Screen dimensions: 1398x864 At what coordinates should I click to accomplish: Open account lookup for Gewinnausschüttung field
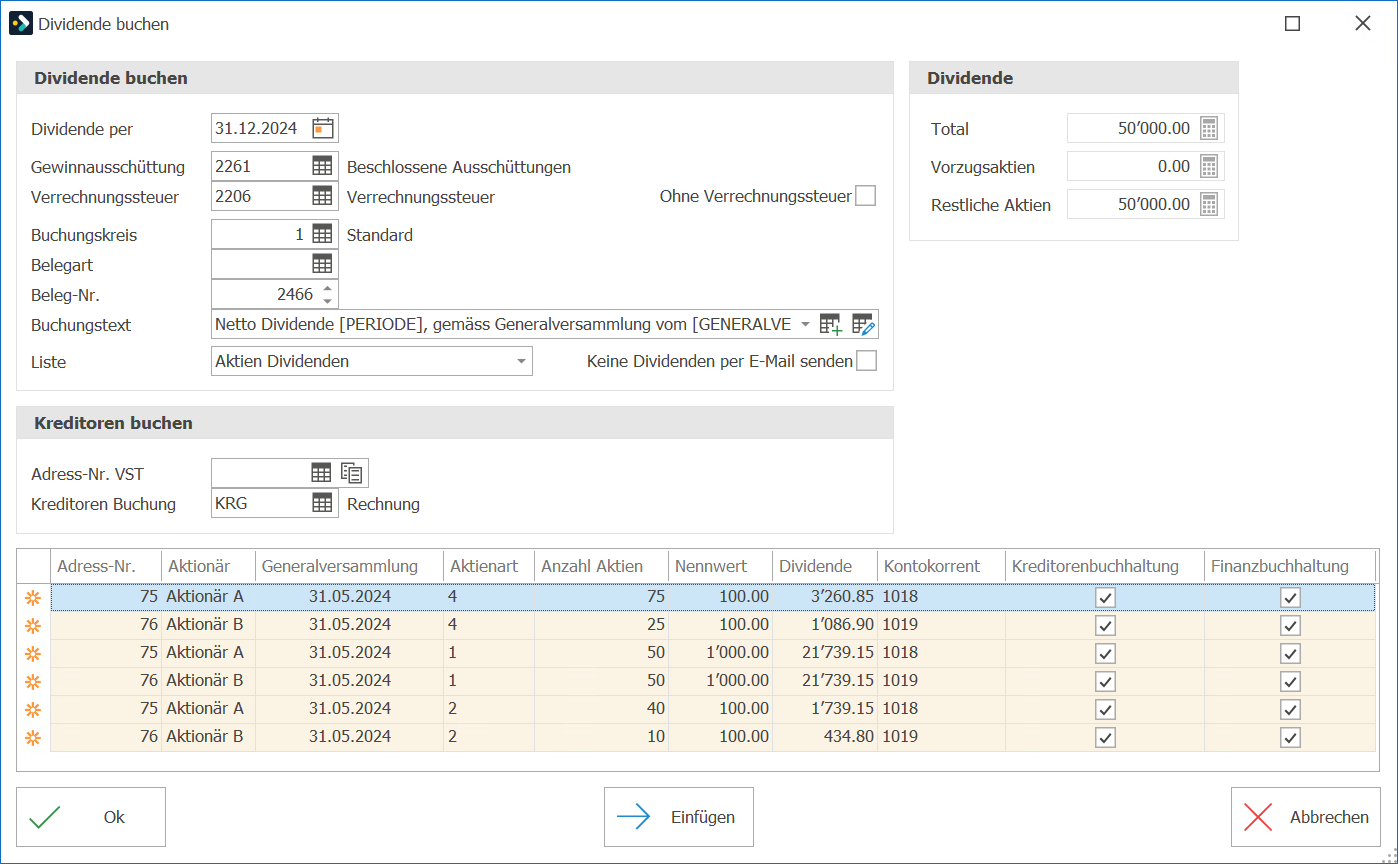[322, 166]
